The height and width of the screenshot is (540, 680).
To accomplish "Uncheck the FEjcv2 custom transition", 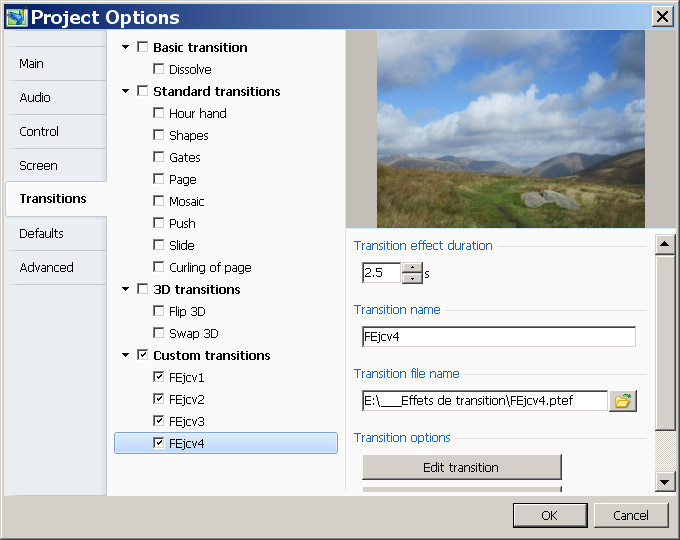I will coord(159,399).
